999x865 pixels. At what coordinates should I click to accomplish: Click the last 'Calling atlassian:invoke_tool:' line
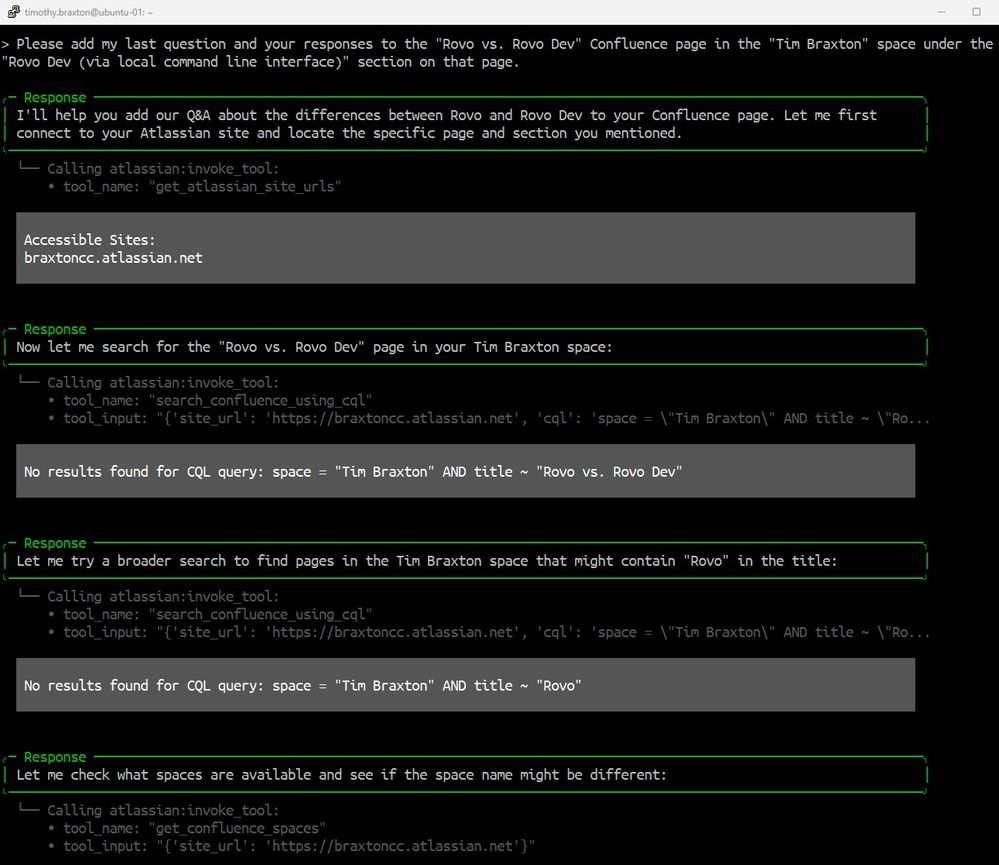coord(162,810)
